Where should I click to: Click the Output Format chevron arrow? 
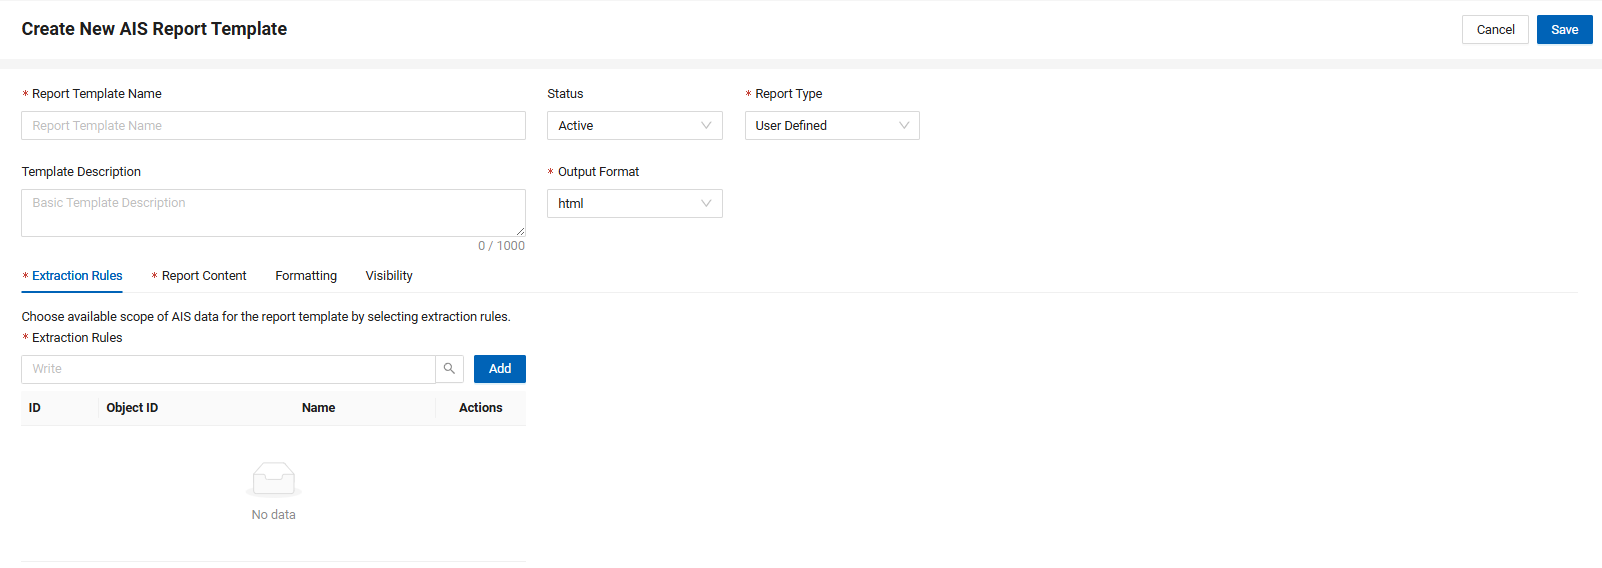706,203
